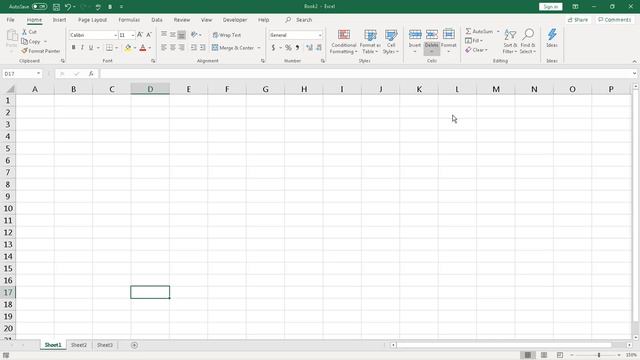Viewport: 640px width, 360px height.
Task: Open Format as Table gallery
Action: coord(370,41)
